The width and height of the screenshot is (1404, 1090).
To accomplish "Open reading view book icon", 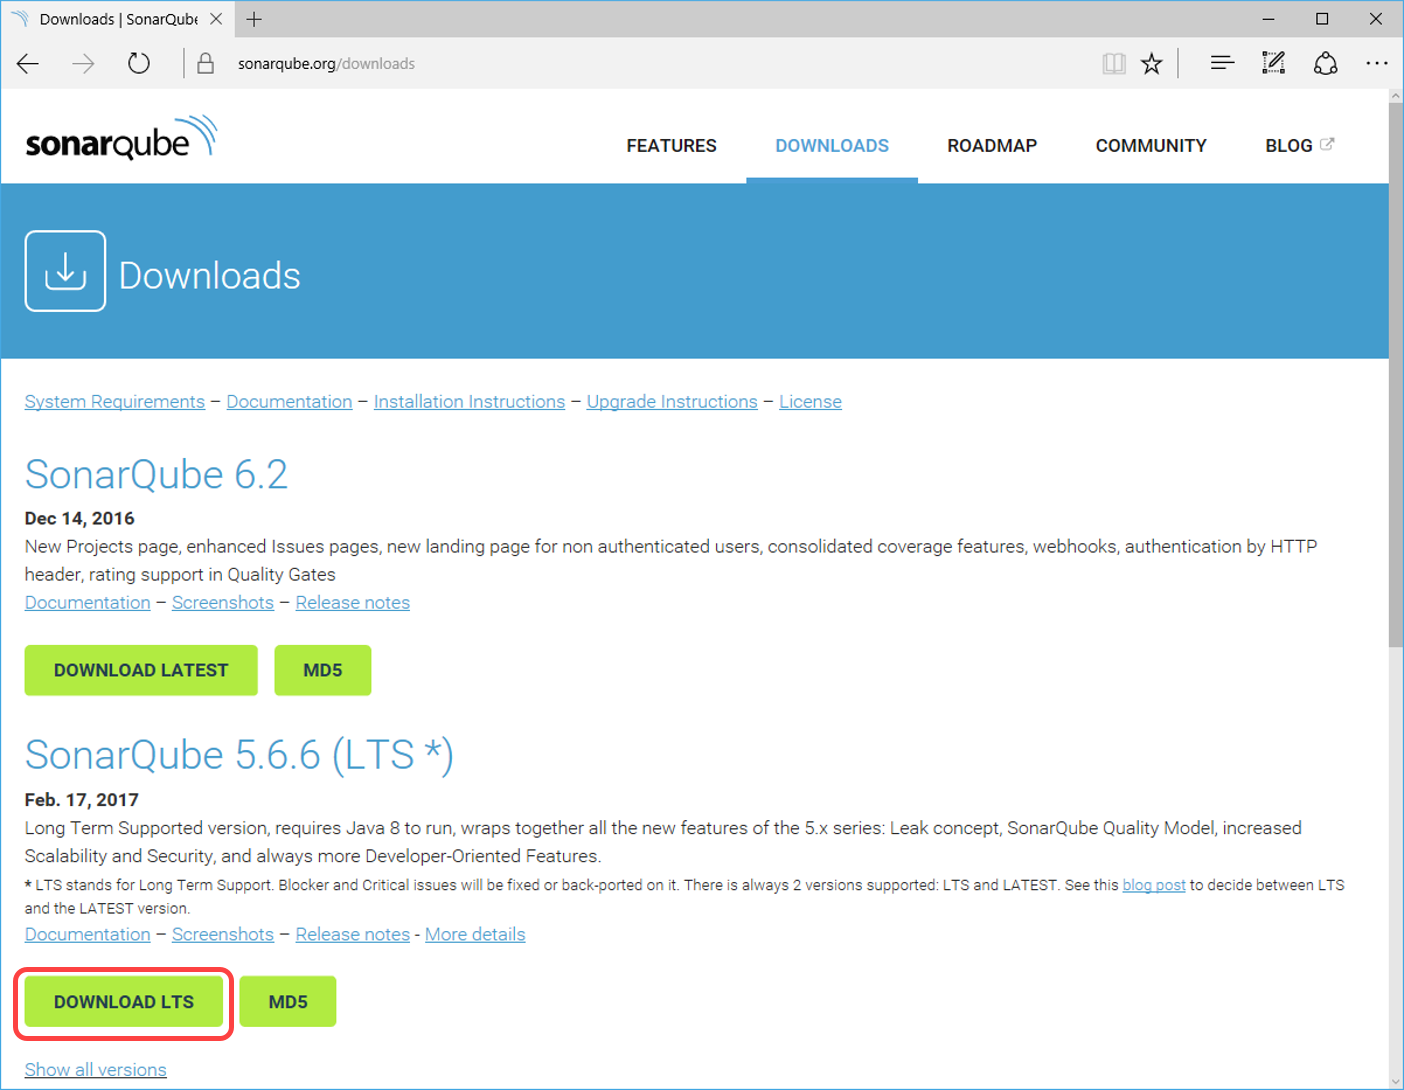I will point(1113,64).
